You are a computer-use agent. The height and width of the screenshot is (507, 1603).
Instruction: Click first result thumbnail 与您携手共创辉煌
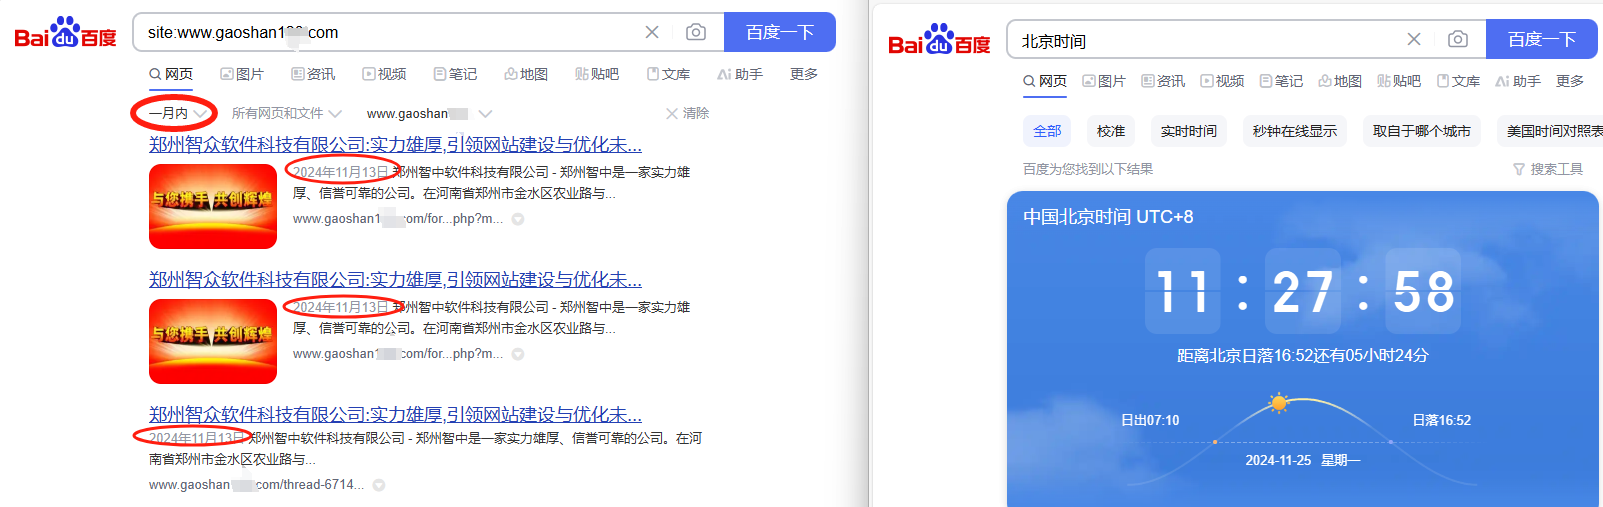(213, 206)
